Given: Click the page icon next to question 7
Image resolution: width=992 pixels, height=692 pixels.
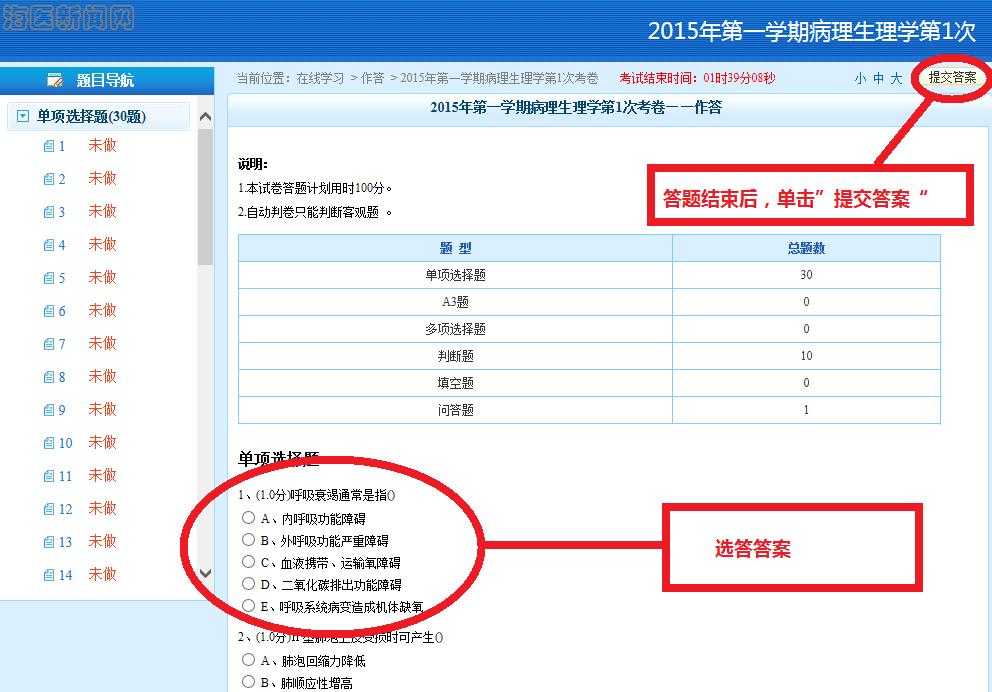Looking at the screenshot, I should (x=48, y=344).
